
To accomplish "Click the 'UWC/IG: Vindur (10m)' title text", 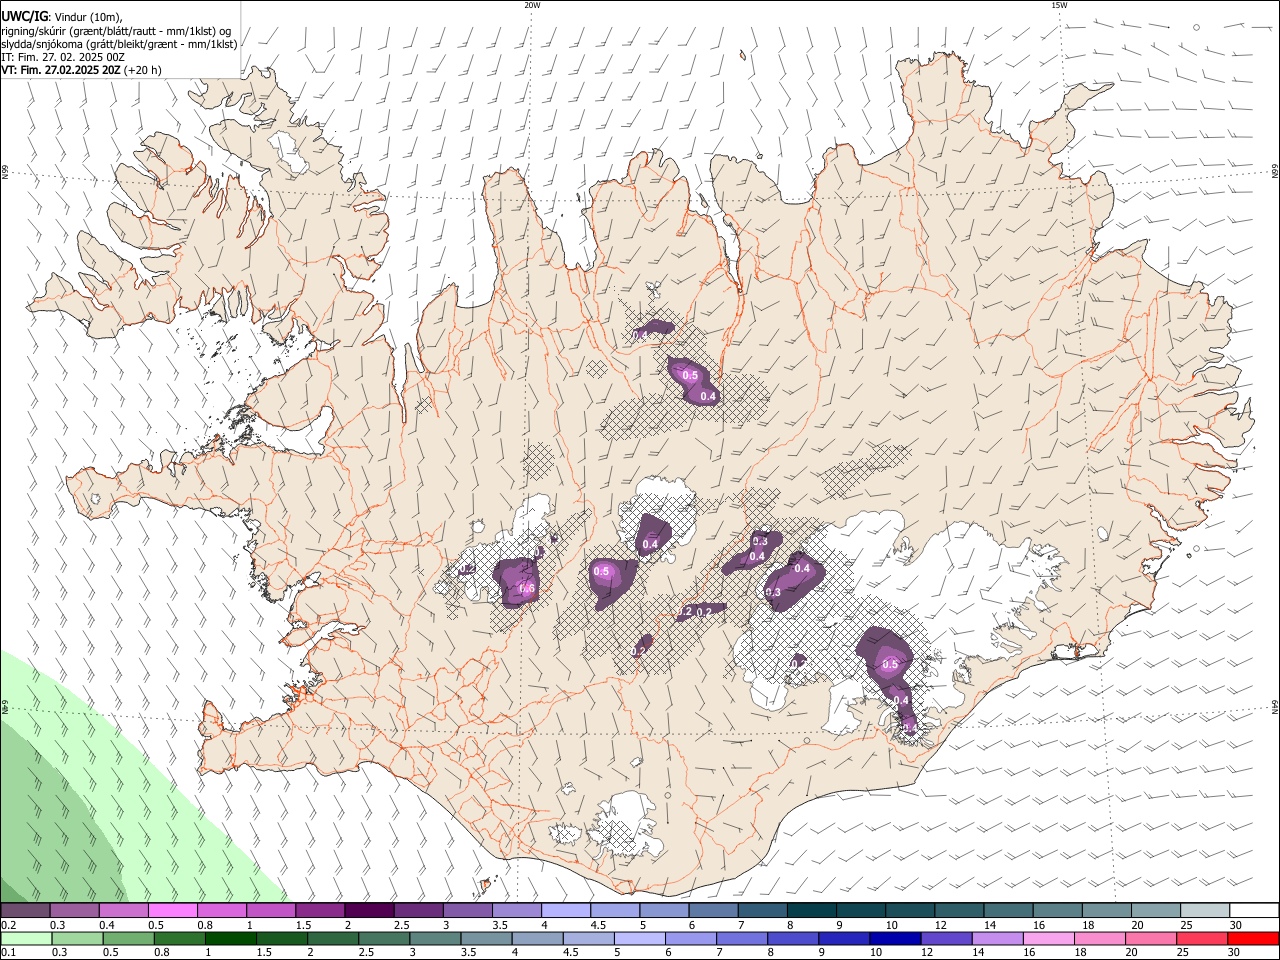I will [x=61, y=17].
